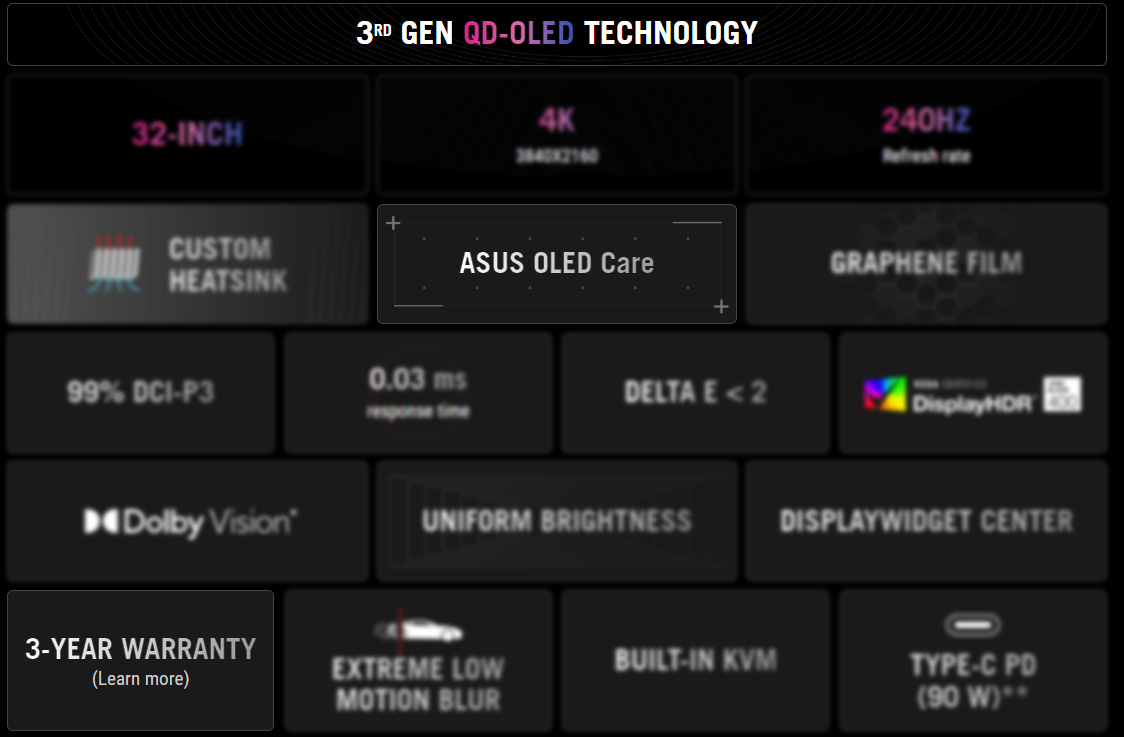Open the Delta E < 2 tile

point(695,393)
